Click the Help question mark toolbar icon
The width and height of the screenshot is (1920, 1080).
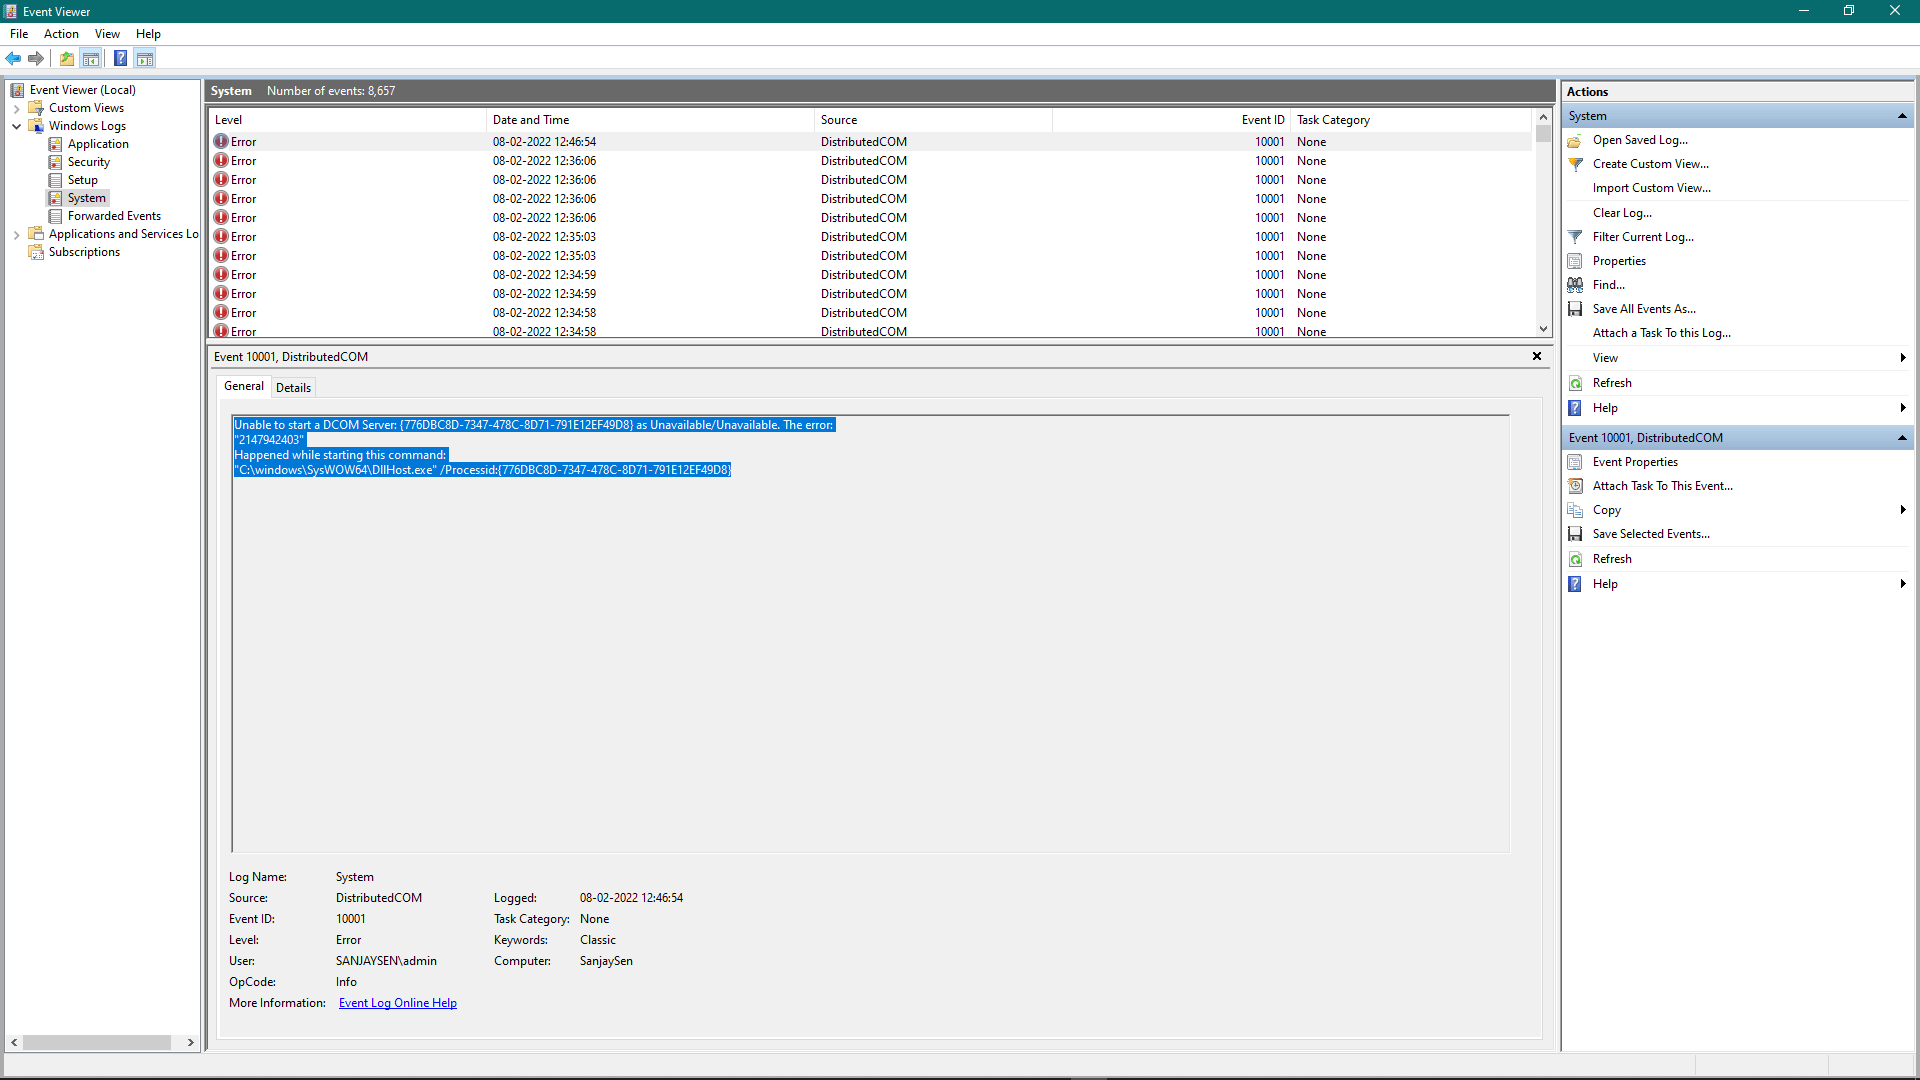[120, 58]
